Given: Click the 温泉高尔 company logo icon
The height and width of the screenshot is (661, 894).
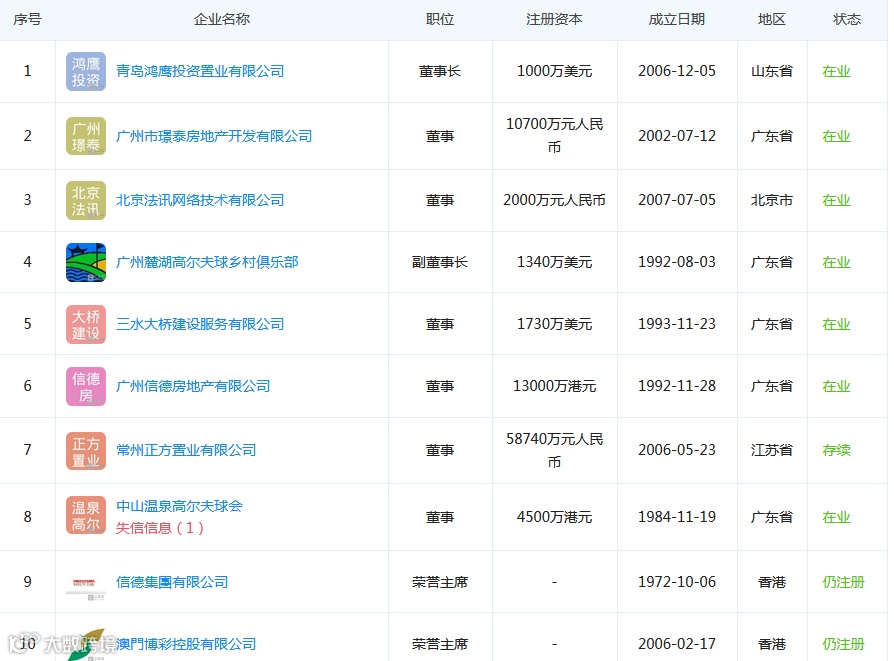Looking at the screenshot, I should 86,515.
